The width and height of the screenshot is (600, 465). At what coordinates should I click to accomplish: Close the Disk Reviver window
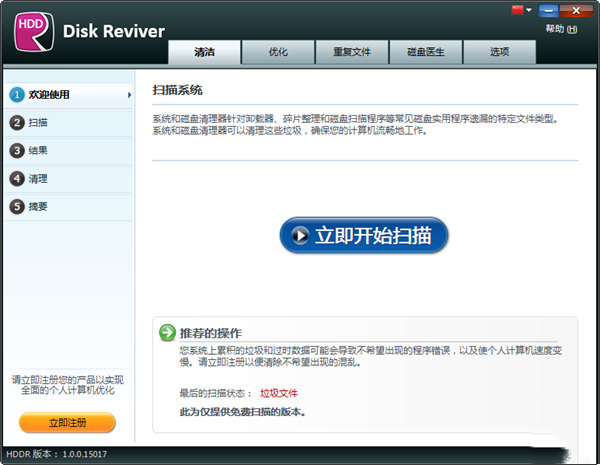[576, 11]
